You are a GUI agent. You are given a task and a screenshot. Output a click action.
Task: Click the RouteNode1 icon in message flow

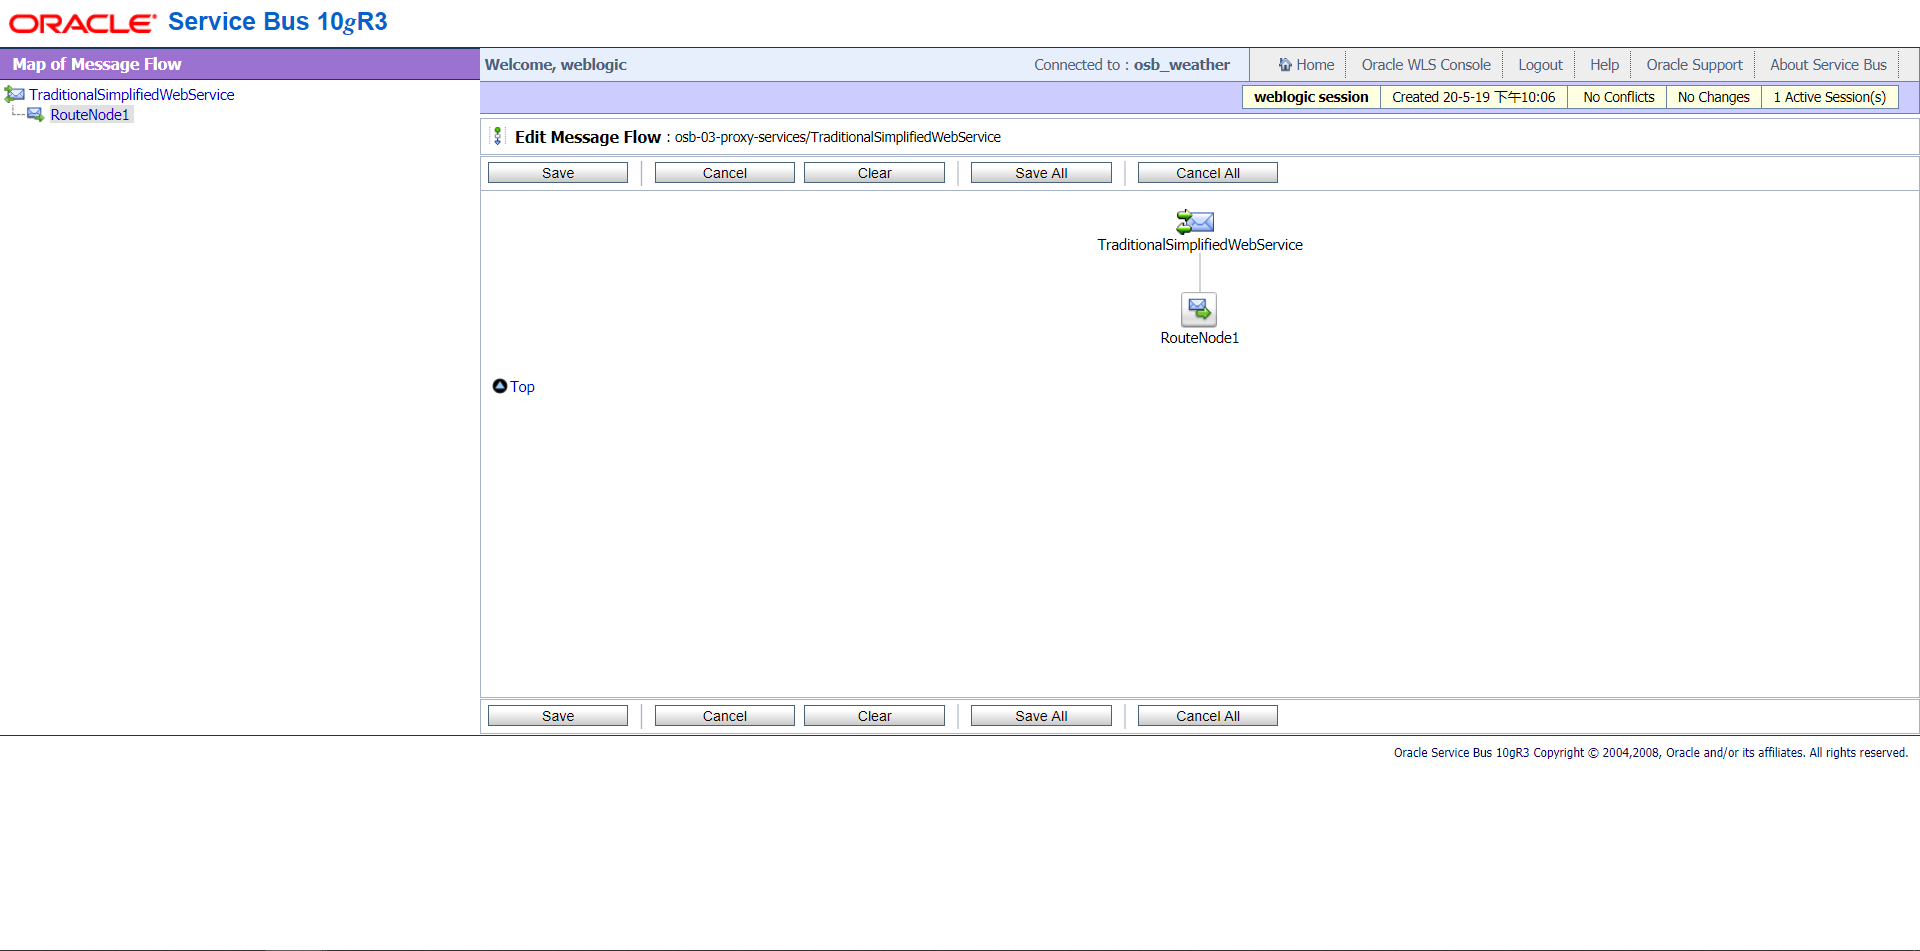[x=1199, y=310]
